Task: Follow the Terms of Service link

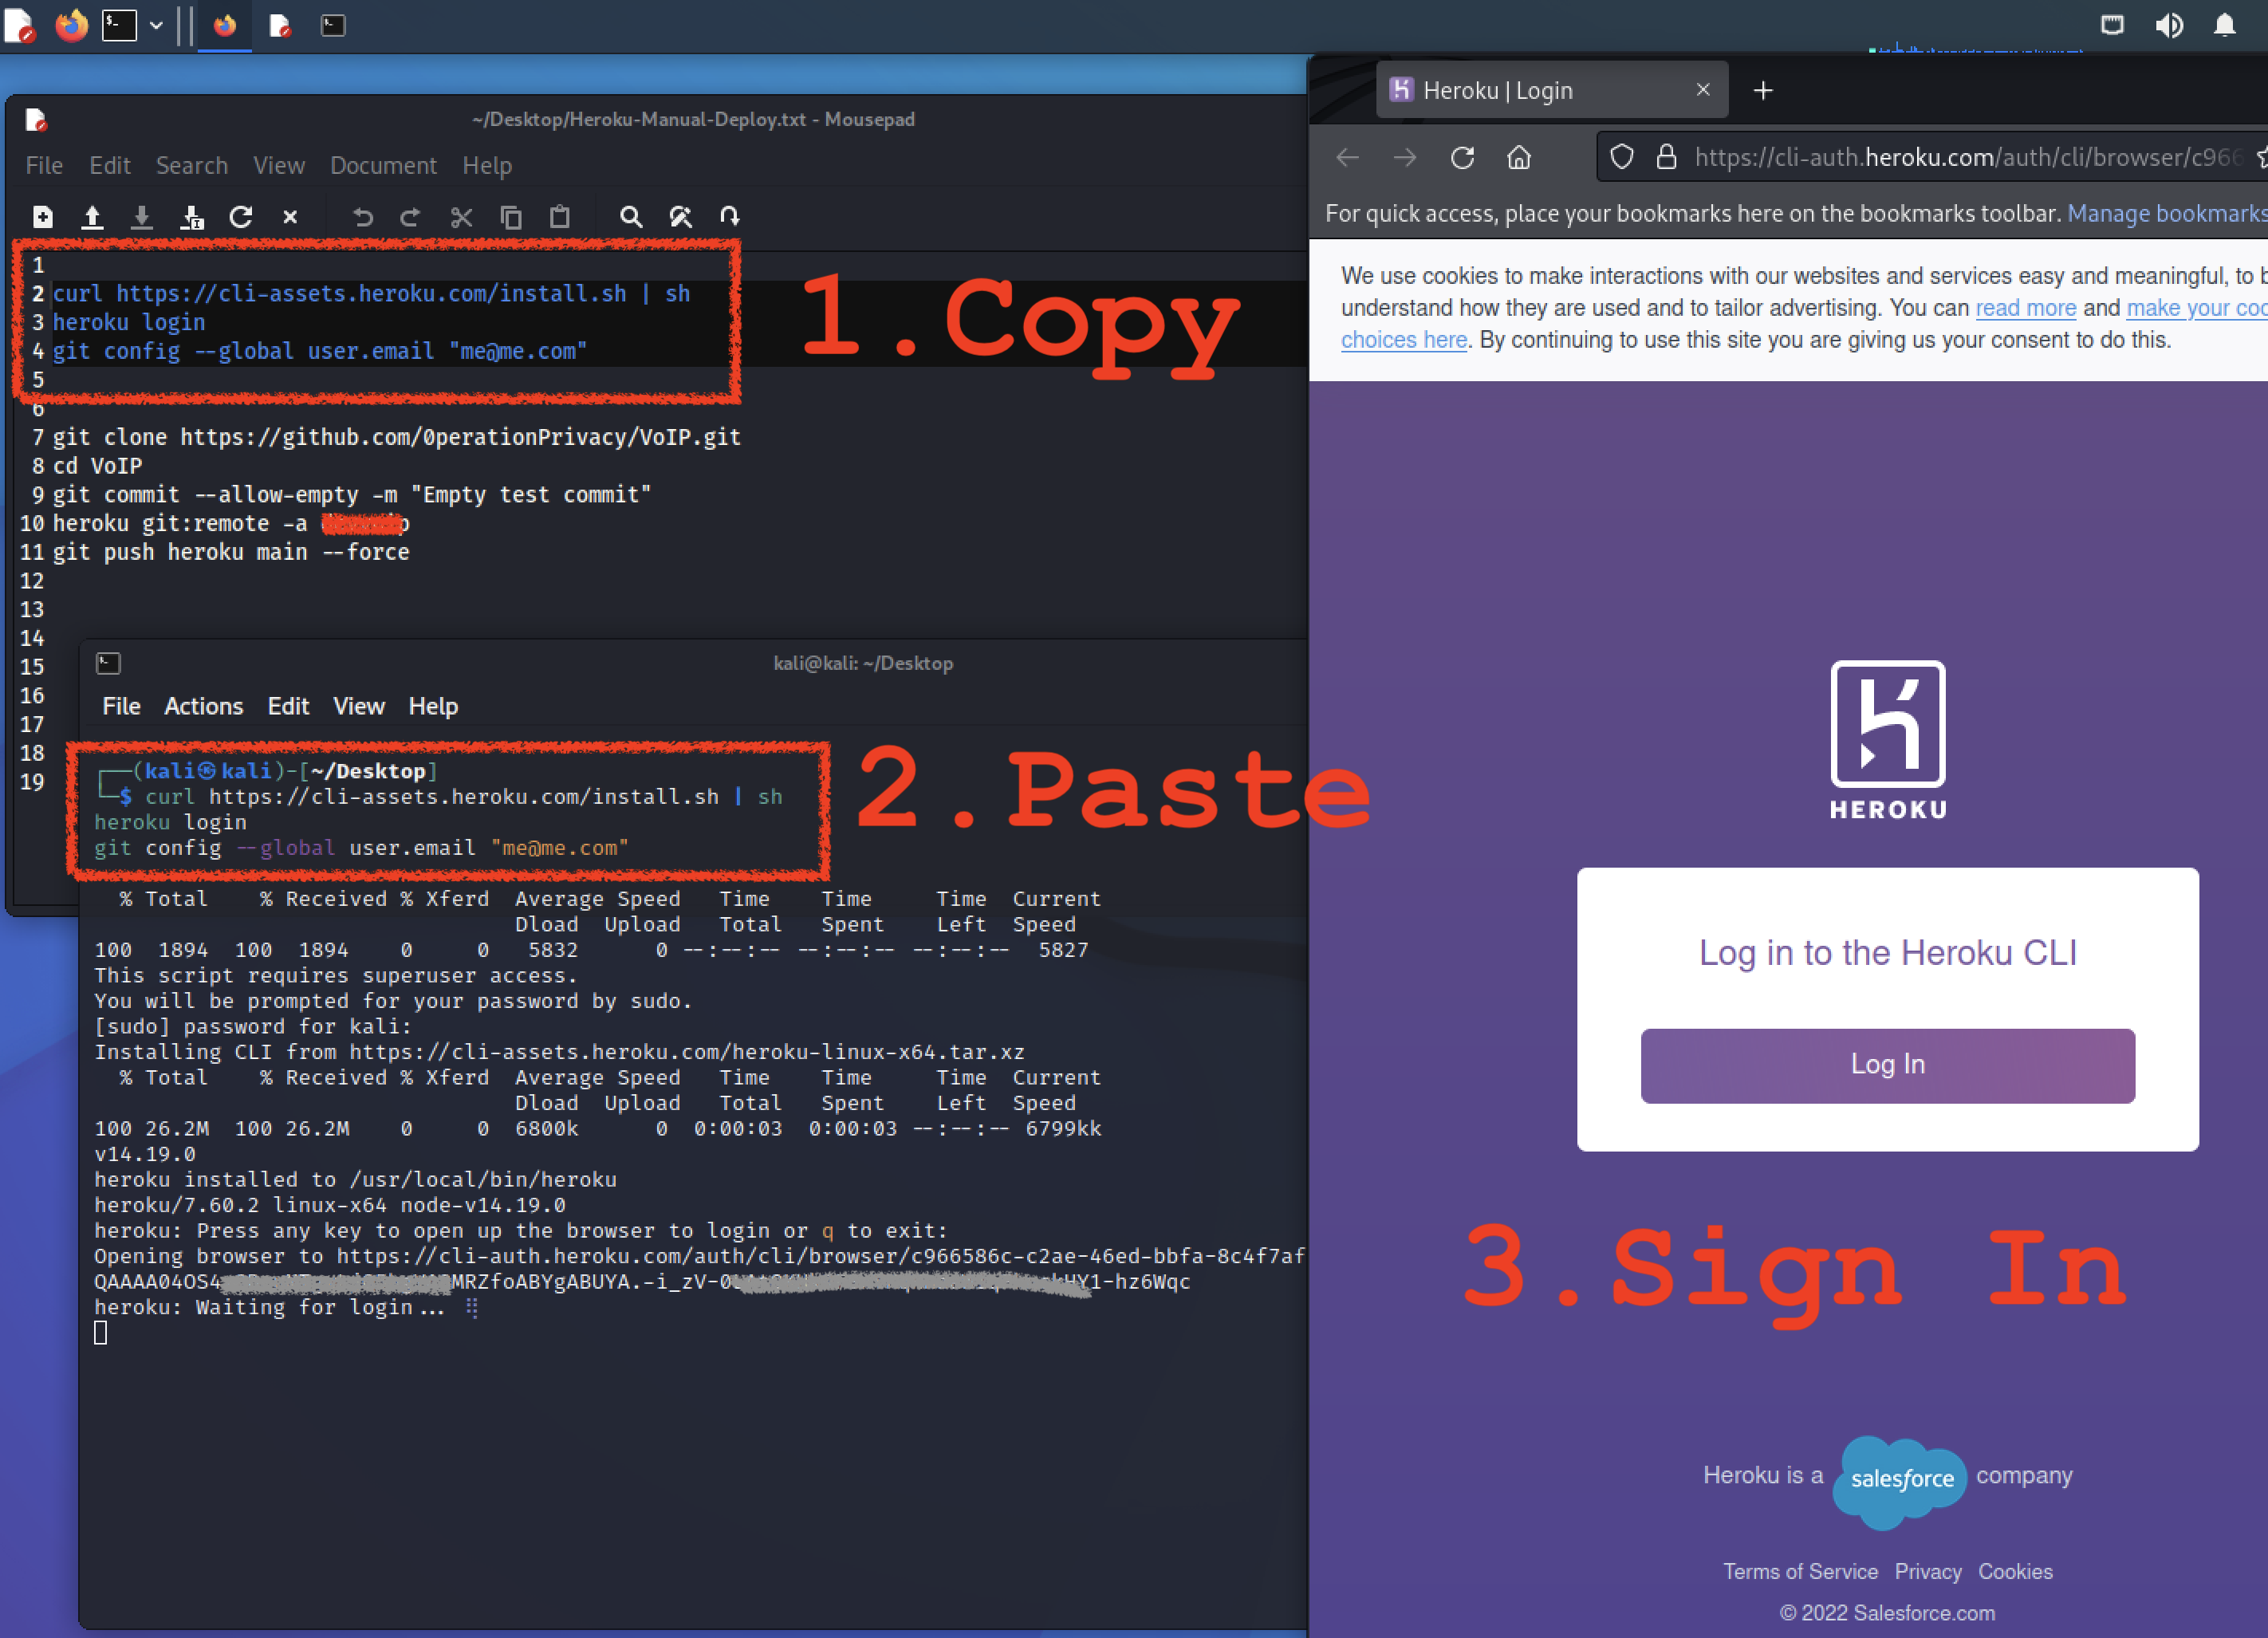Action: pyautogui.click(x=1800, y=1571)
